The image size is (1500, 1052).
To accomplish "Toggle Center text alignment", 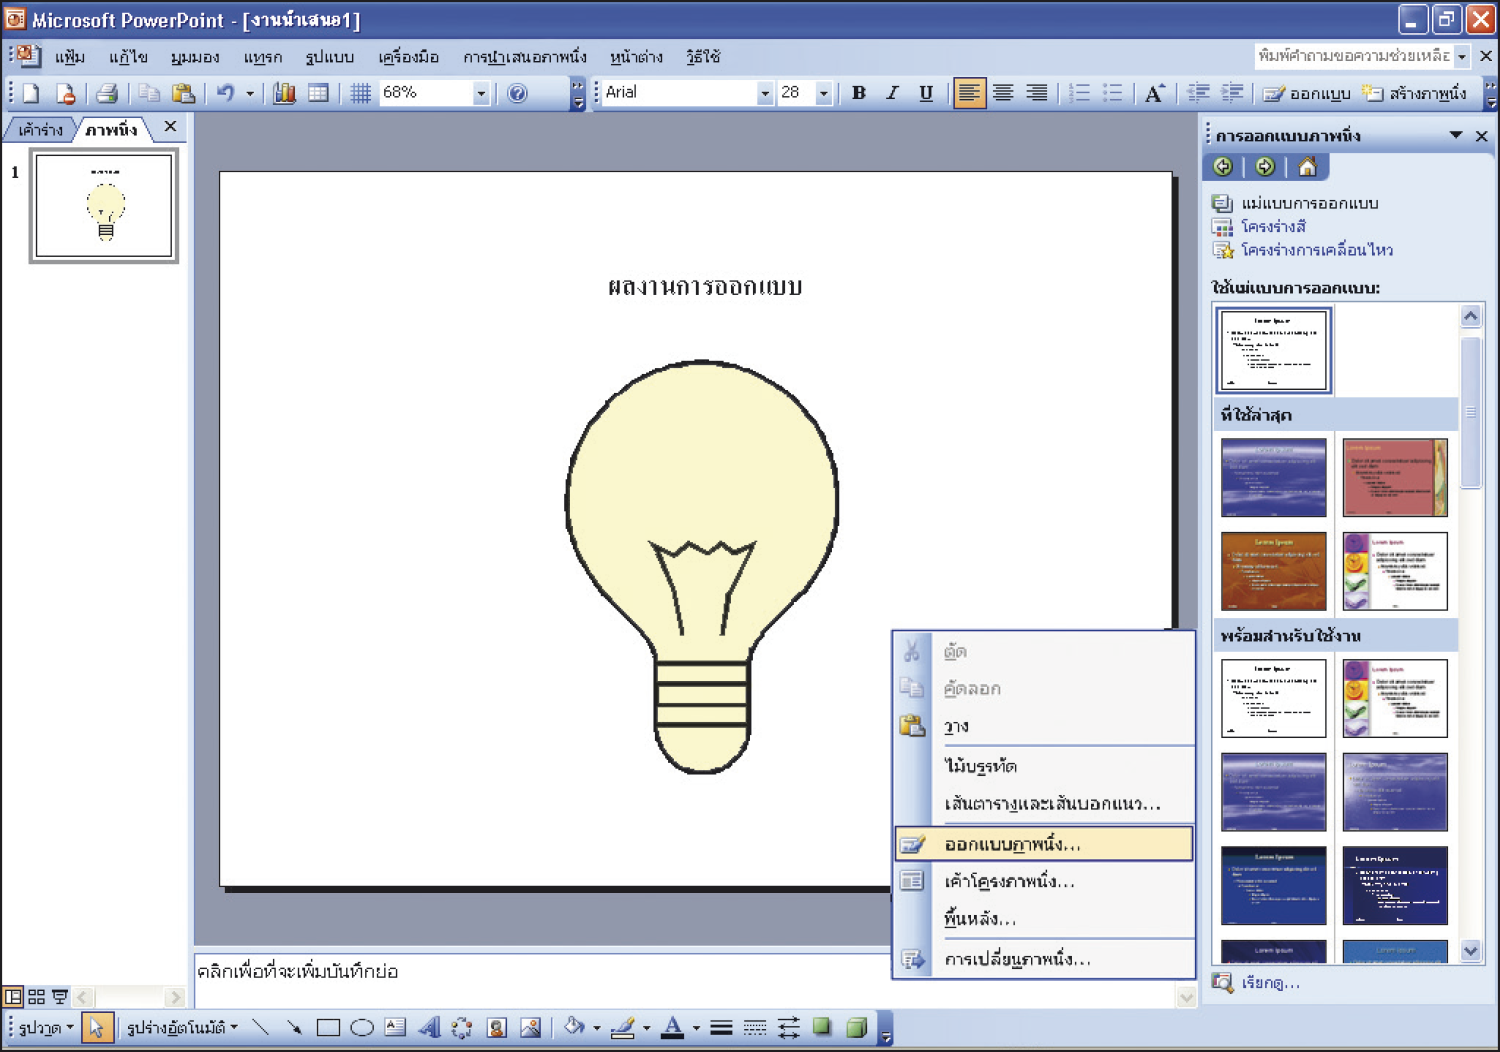I will point(1003,93).
